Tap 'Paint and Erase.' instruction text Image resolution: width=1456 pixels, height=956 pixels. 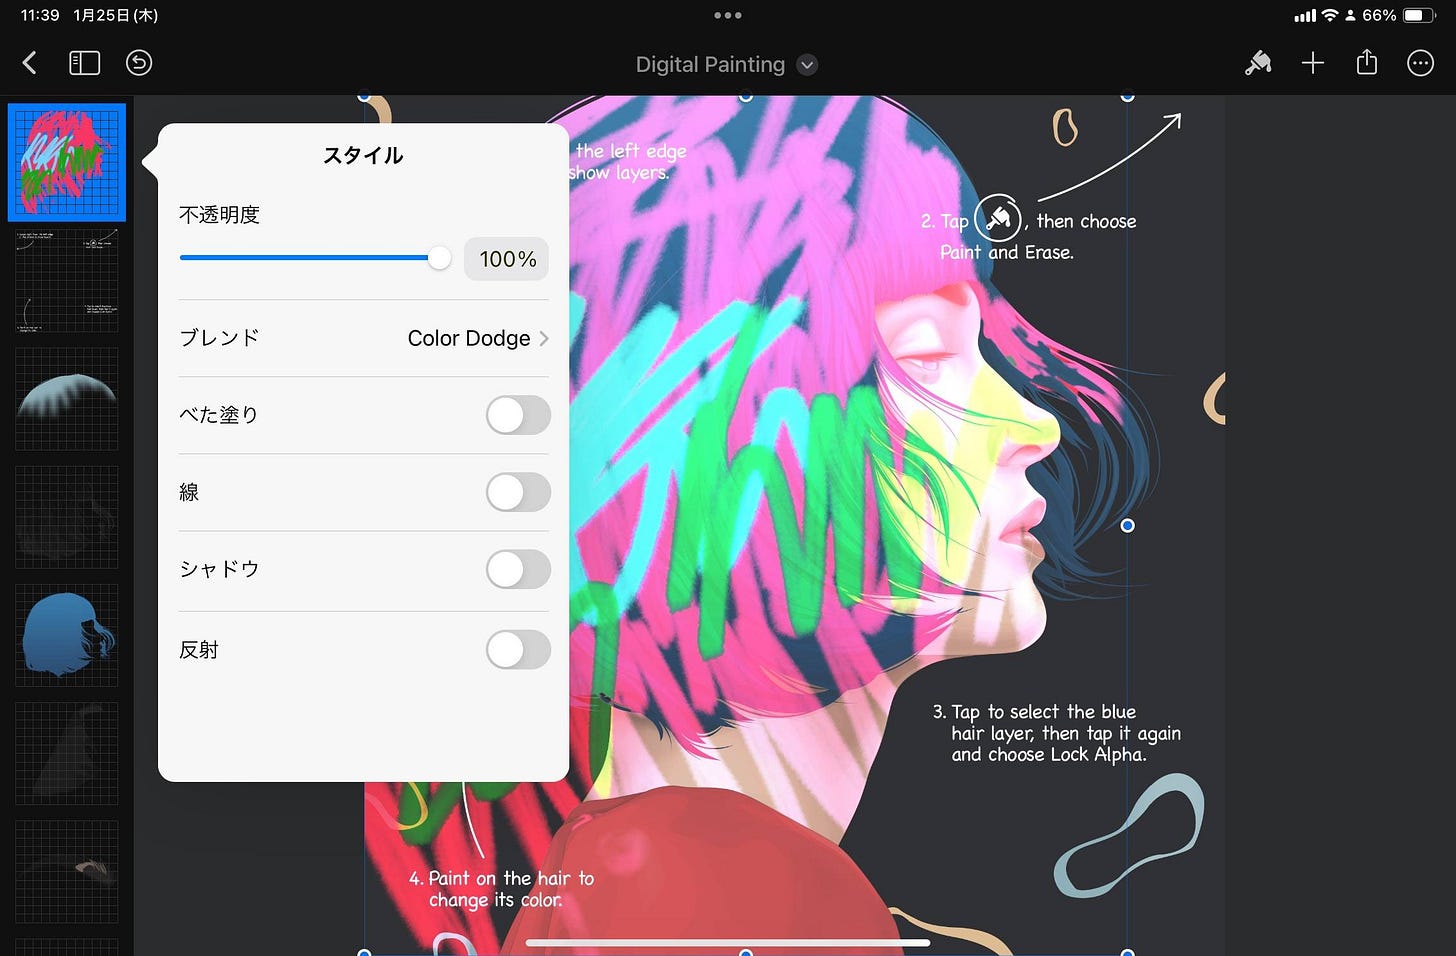(x=1006, y=252)
